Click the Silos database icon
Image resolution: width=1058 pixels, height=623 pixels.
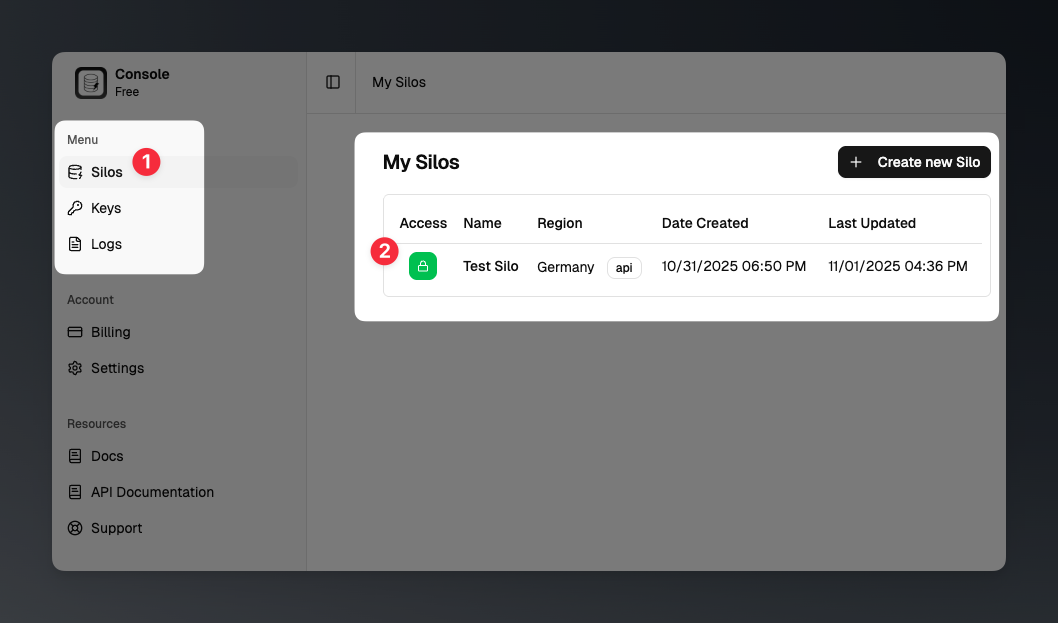click(x=75, y=172)
